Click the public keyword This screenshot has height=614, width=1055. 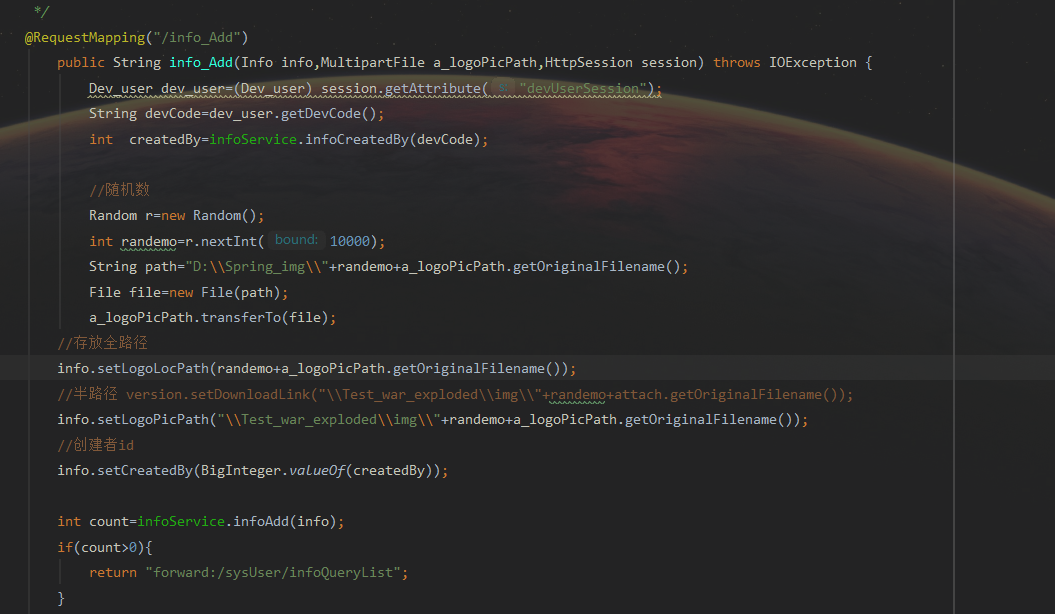[x=81, y=63]
